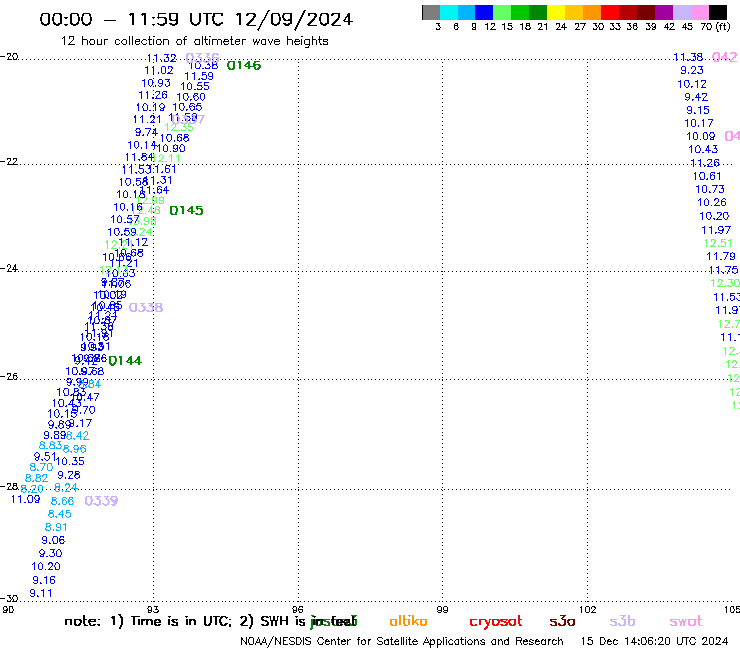Select the yellow 24 ft legend swatch
This screenshot has height=650, width=740.
pyautogui.click(x=556, y=12)
